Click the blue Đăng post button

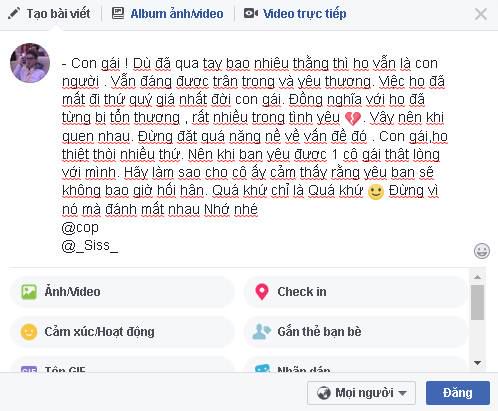click(458, 393)
